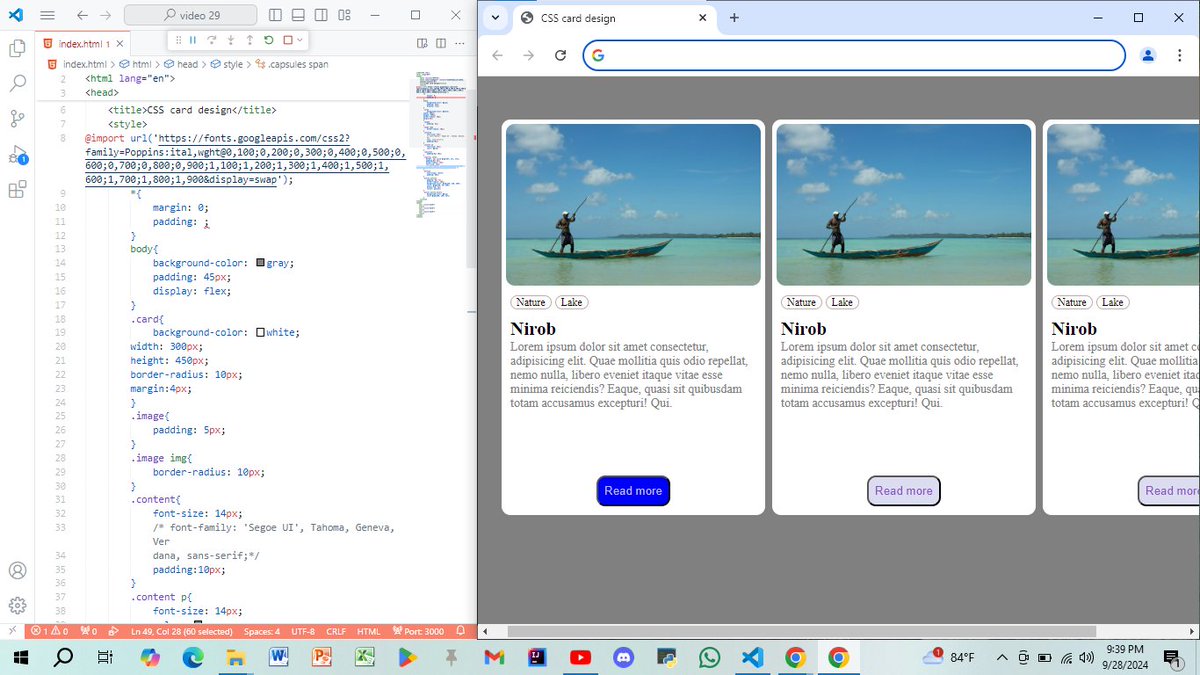Open the editor More Actions menu
Viewport: 1200px width, 675px height.
(x=459, y=43)
